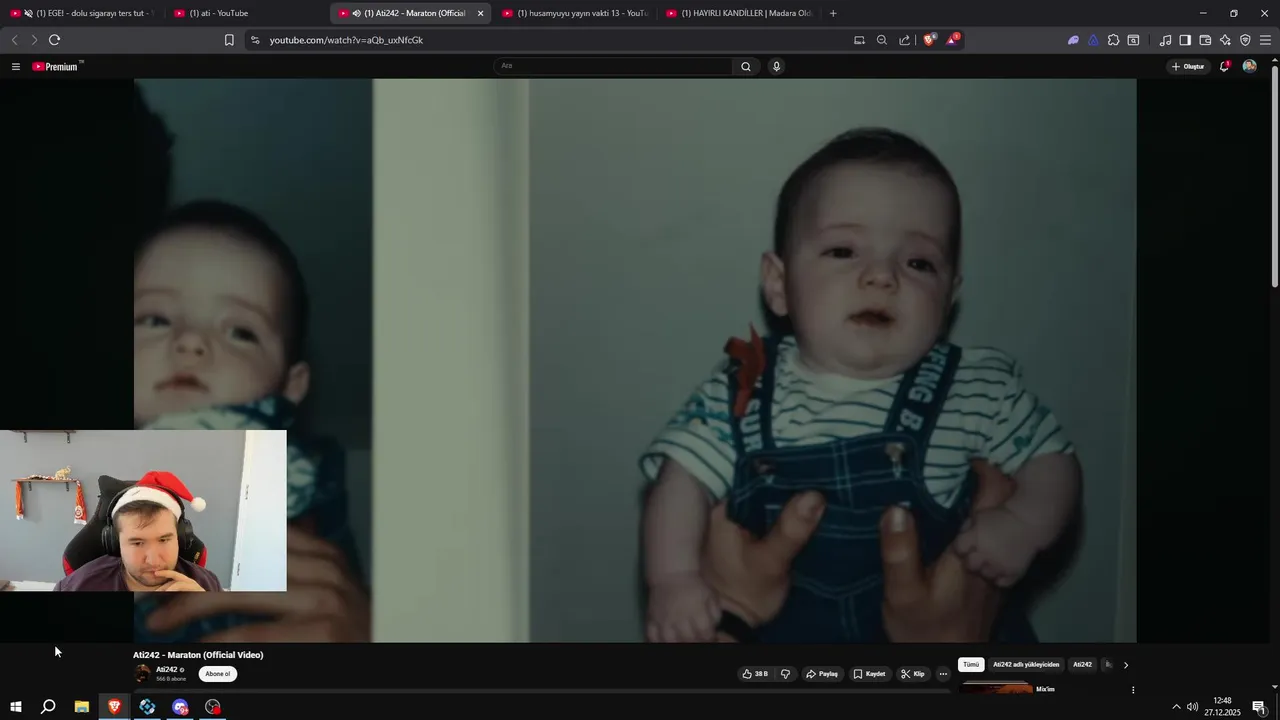This screenshot has height=720, width=1280.
Task: Open Leo AI sparkle icon
Action: point(1225,40)
